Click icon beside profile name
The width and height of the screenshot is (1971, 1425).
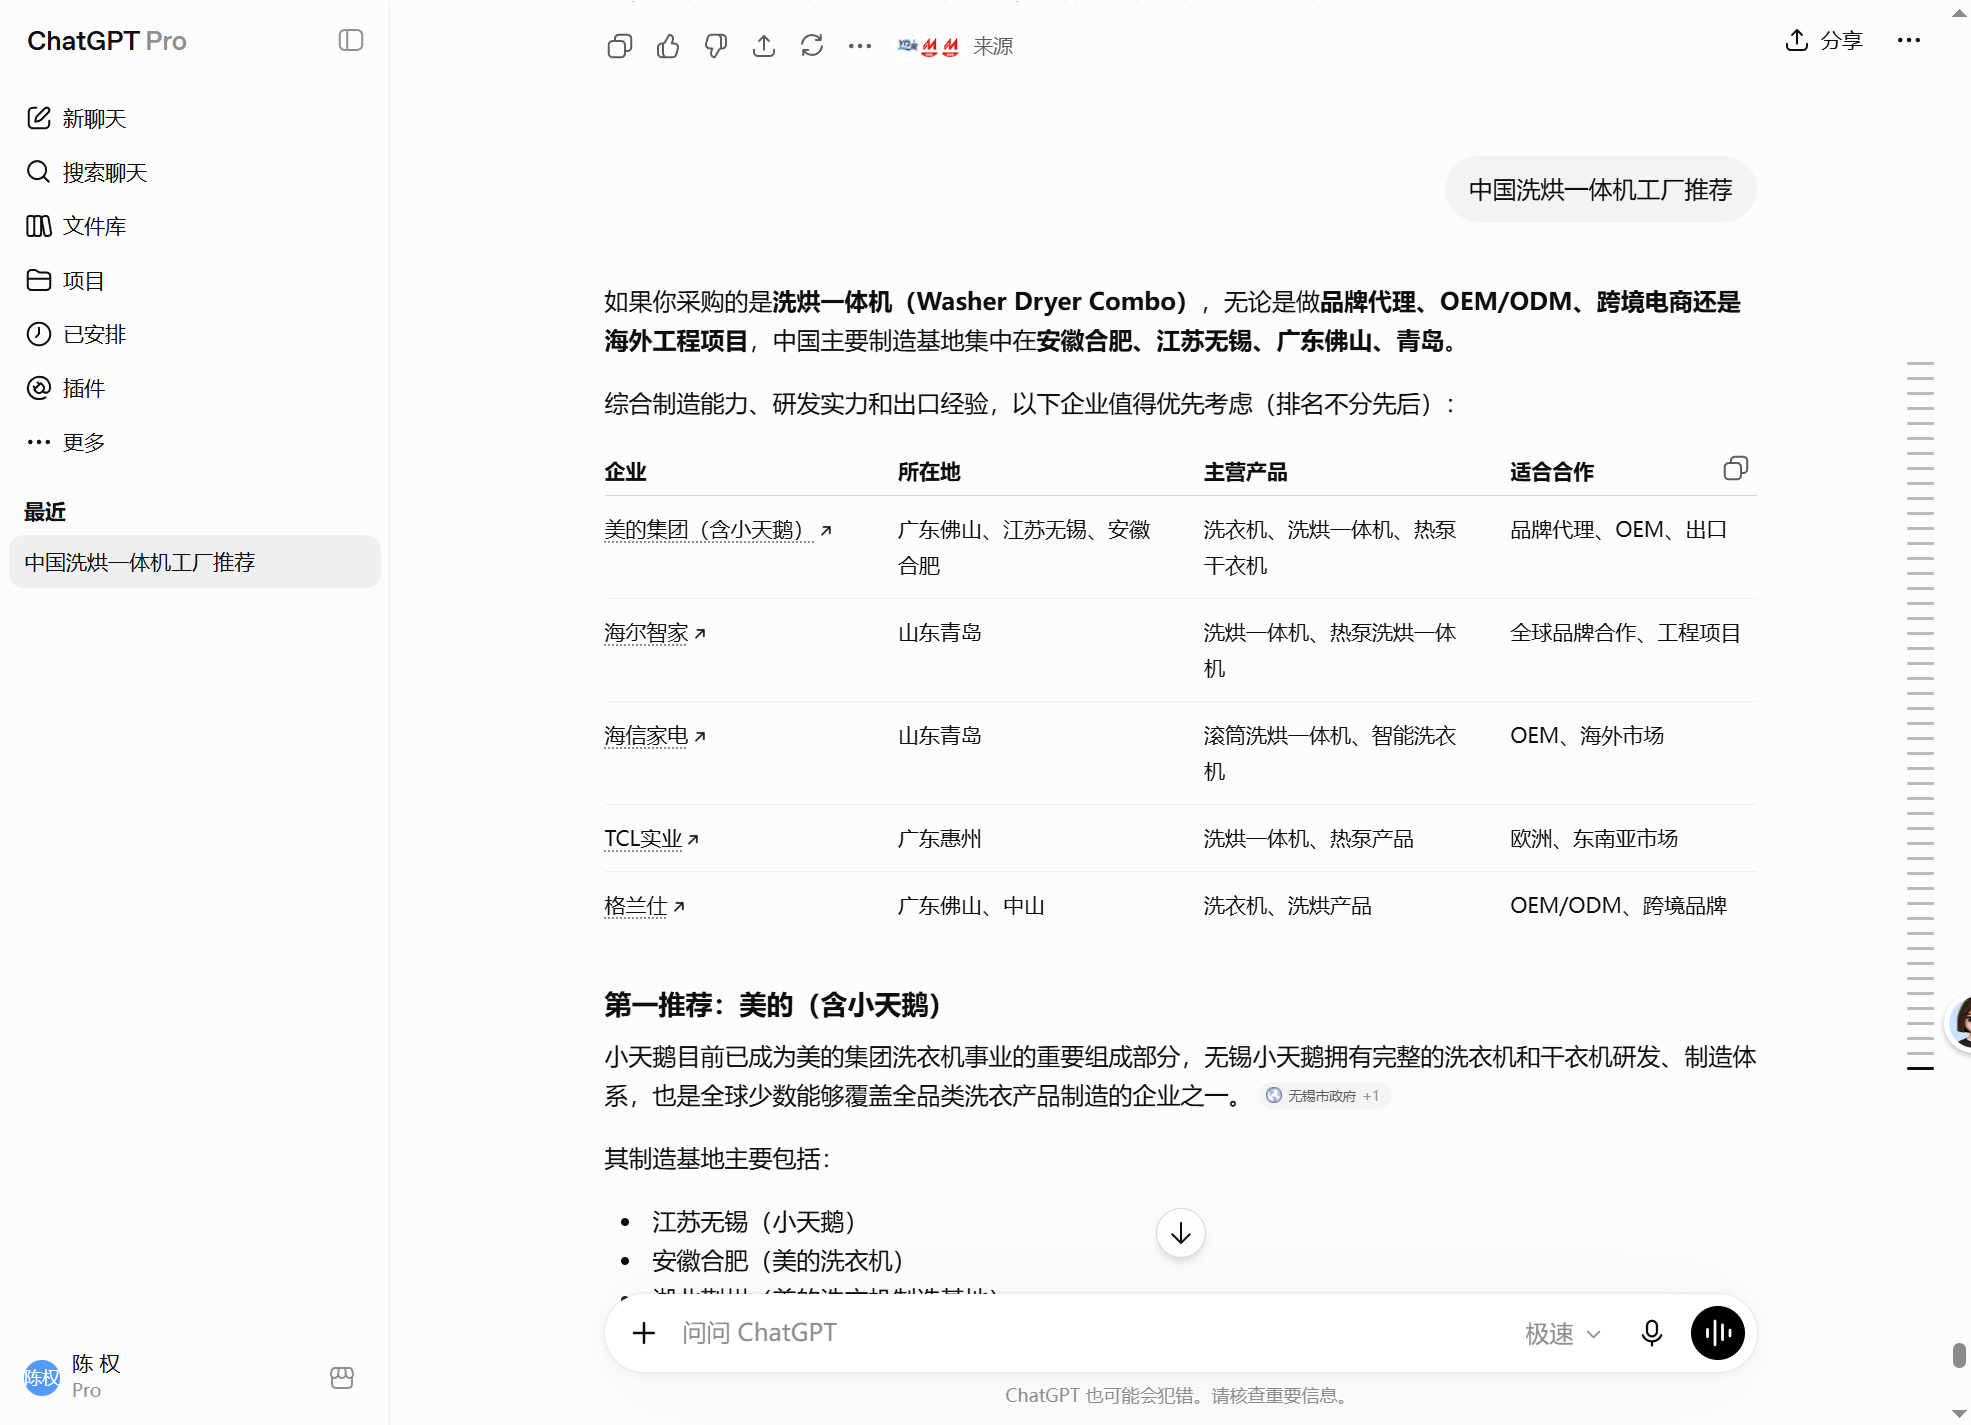(x=342, y=1378)
